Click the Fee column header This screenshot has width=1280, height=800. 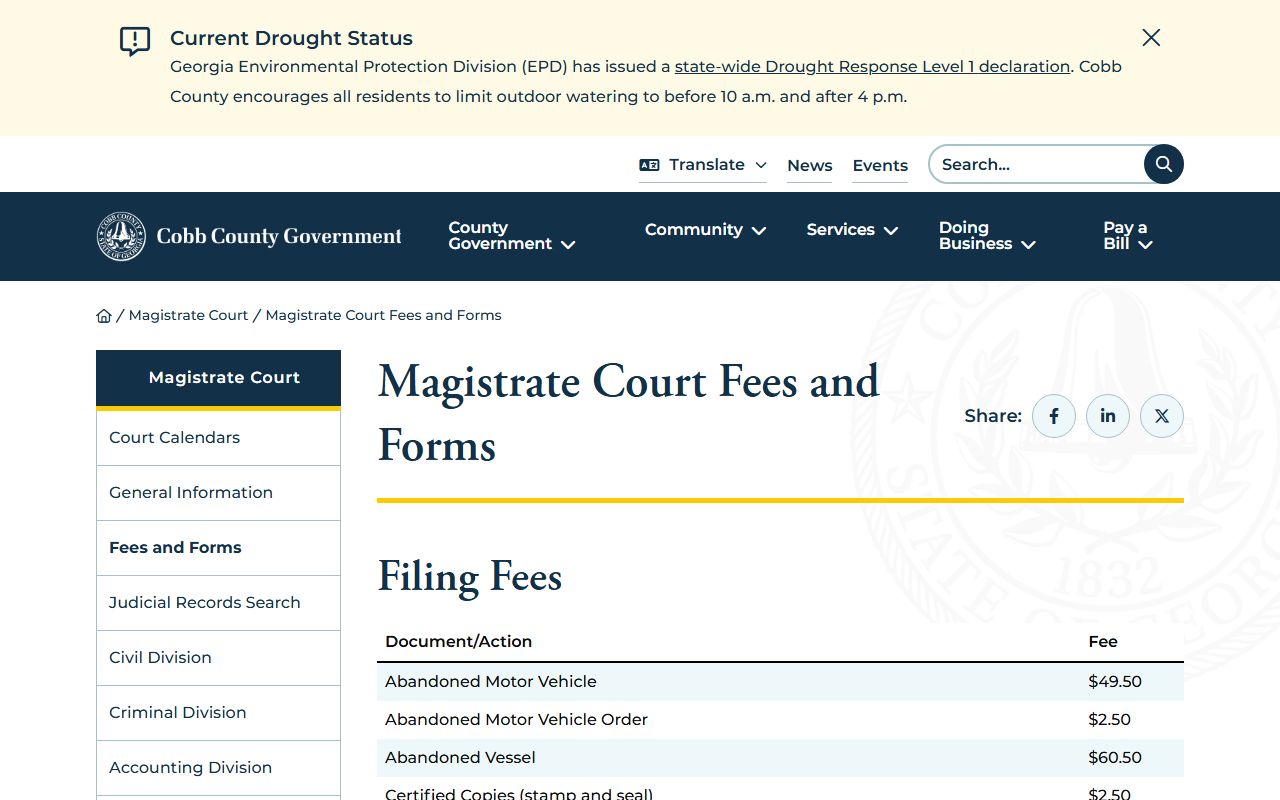click(1103, 642)
